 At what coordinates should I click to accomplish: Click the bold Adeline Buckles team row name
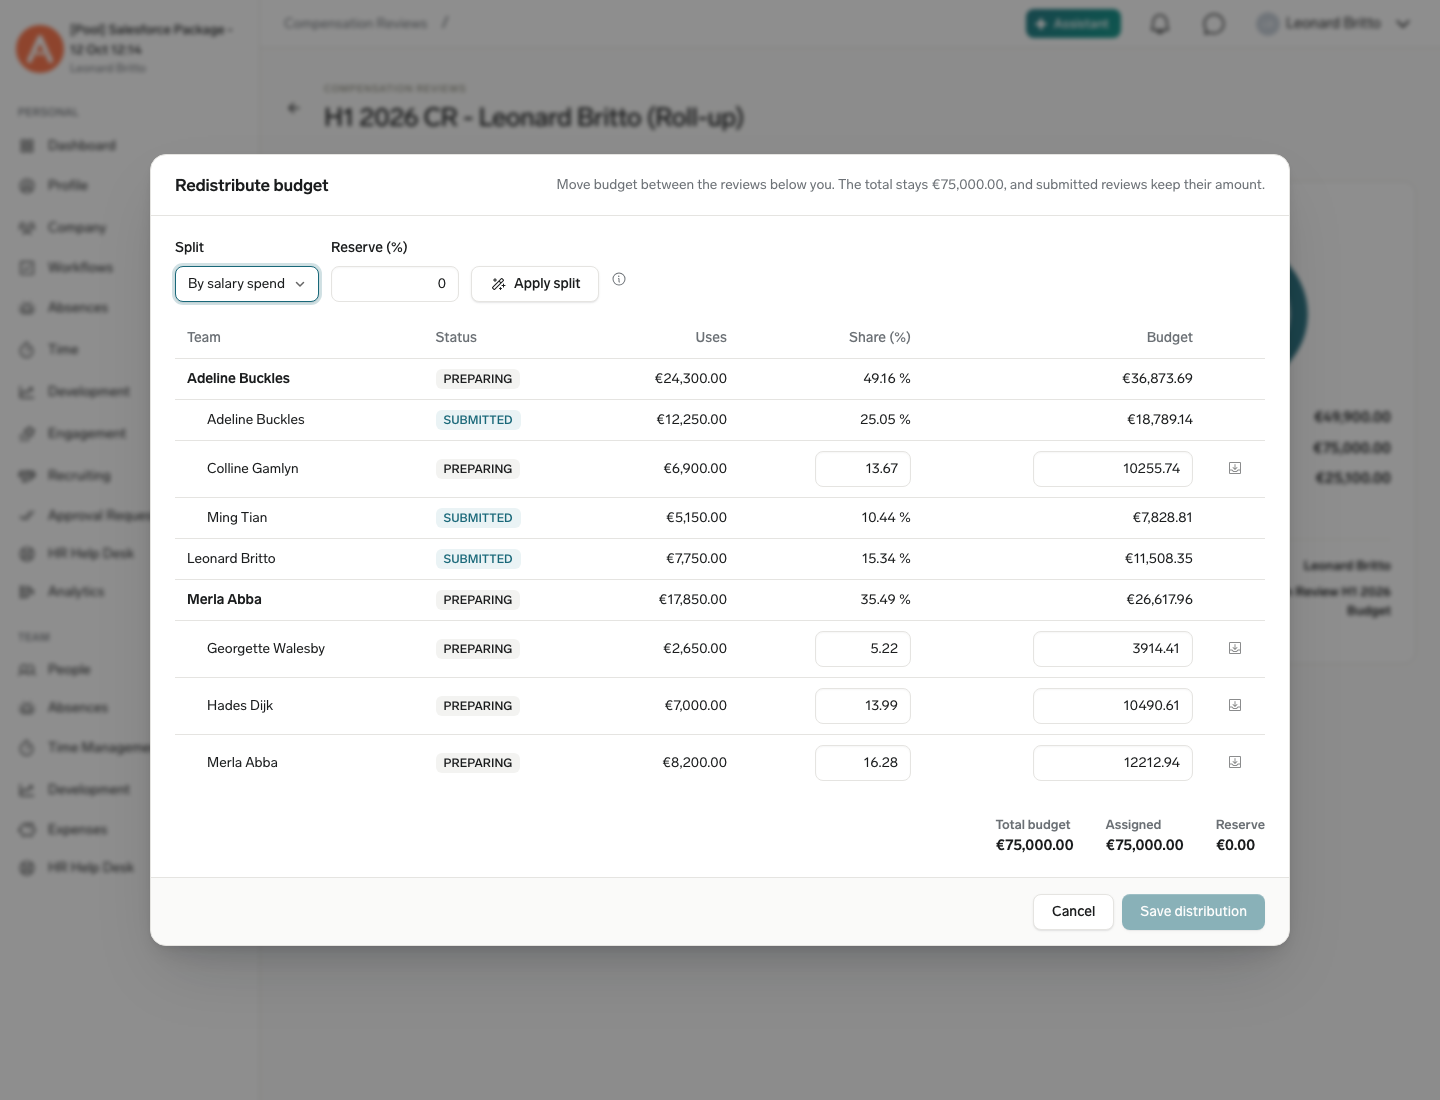click(x=238, y=379)
